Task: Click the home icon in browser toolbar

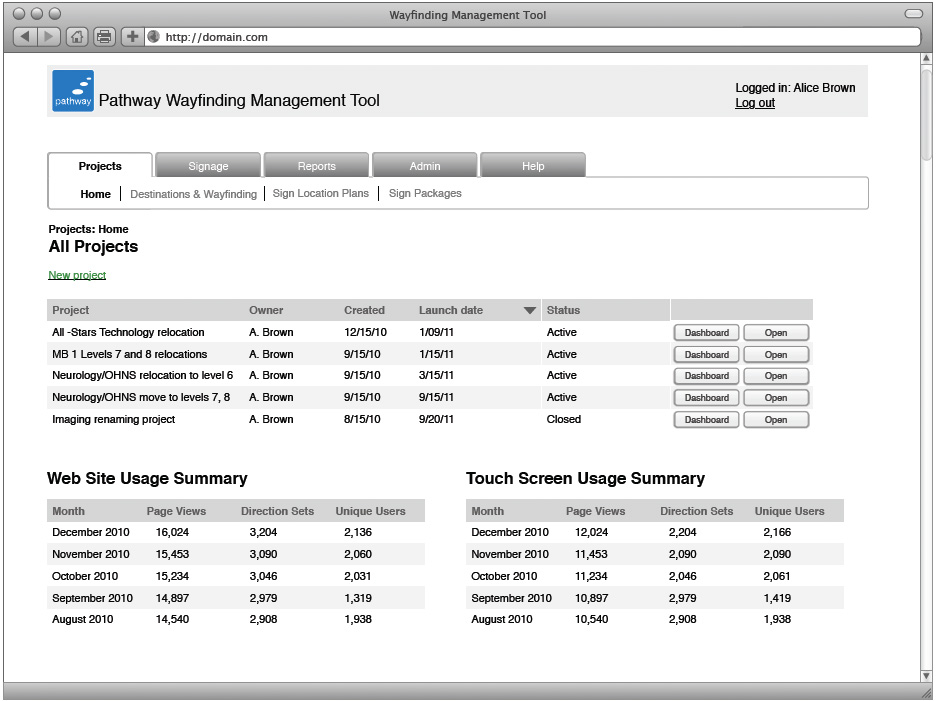Action: click(x=77, y=37)
